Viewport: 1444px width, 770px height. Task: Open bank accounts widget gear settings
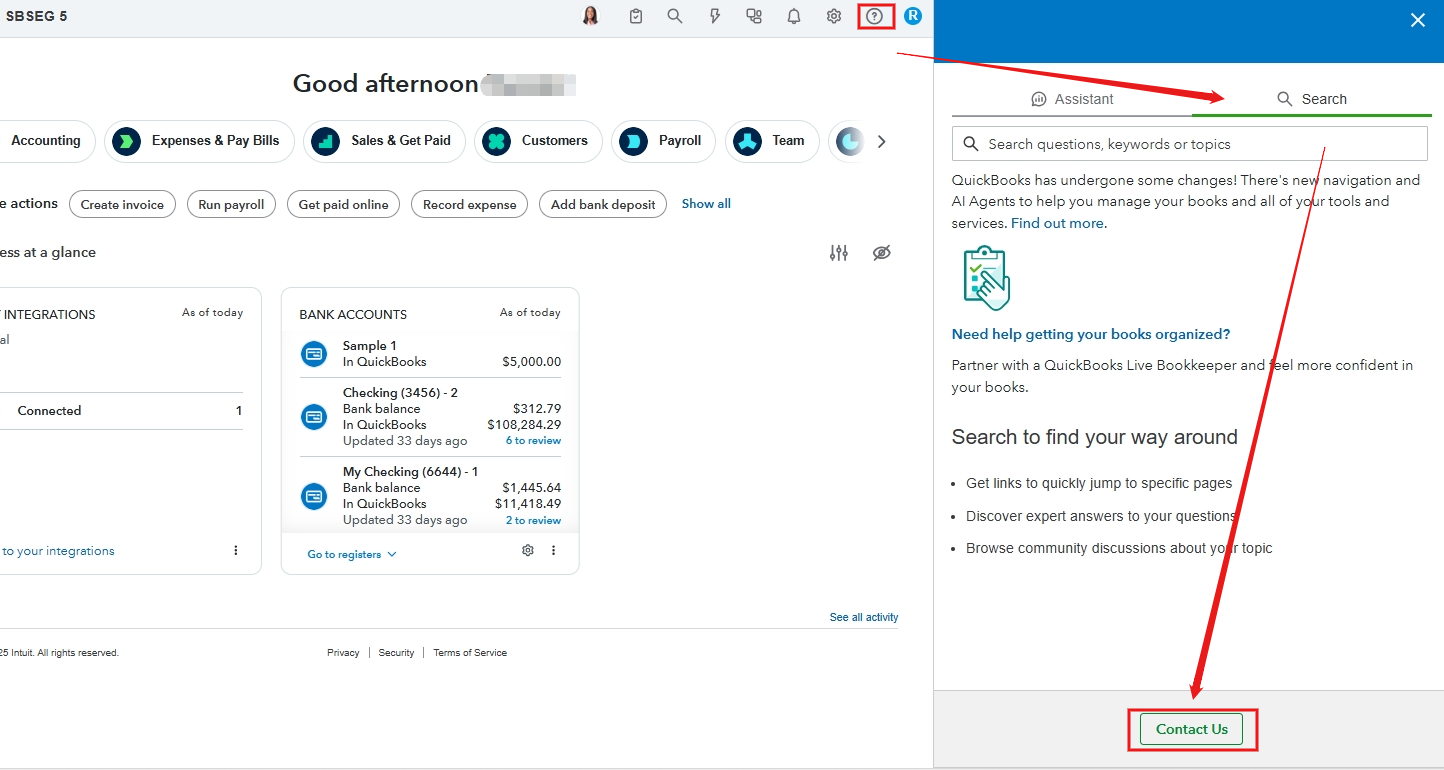tap(528, 550)
